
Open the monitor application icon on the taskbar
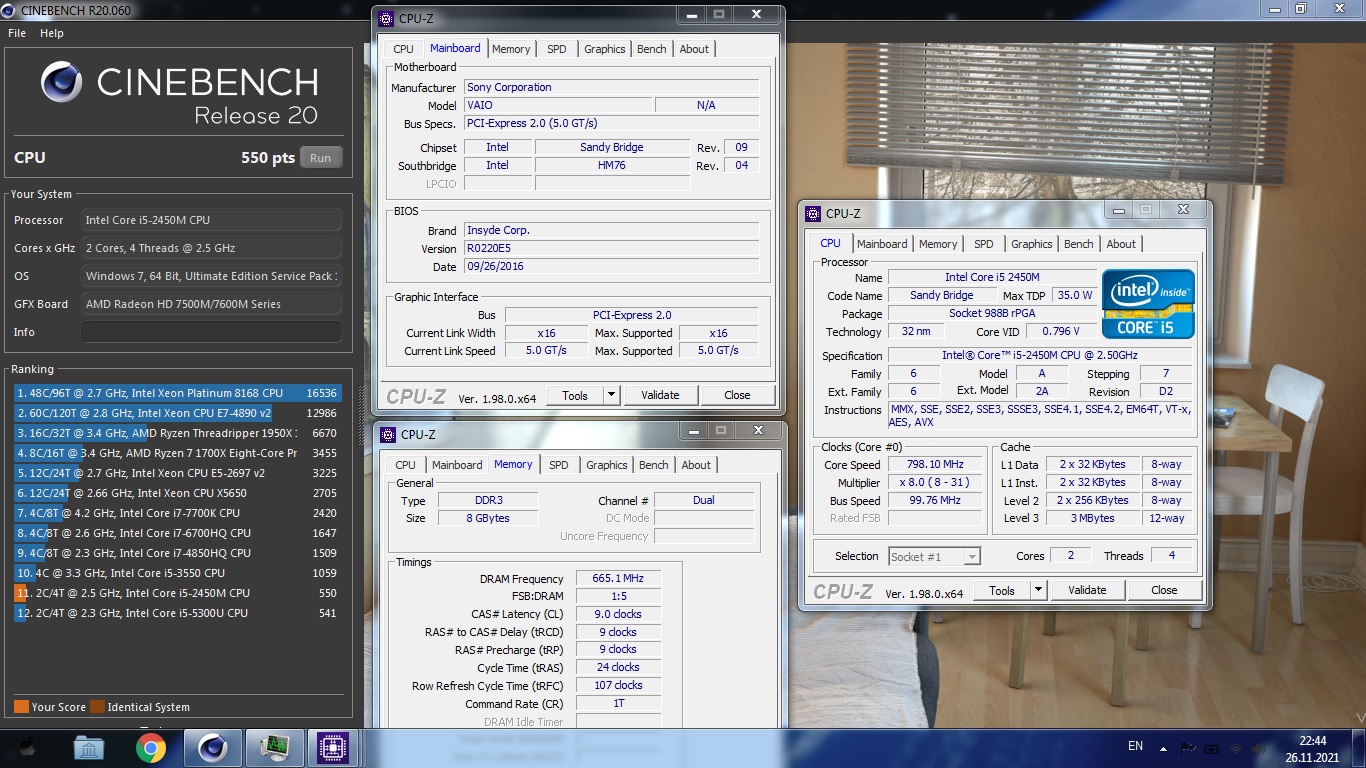273,748
